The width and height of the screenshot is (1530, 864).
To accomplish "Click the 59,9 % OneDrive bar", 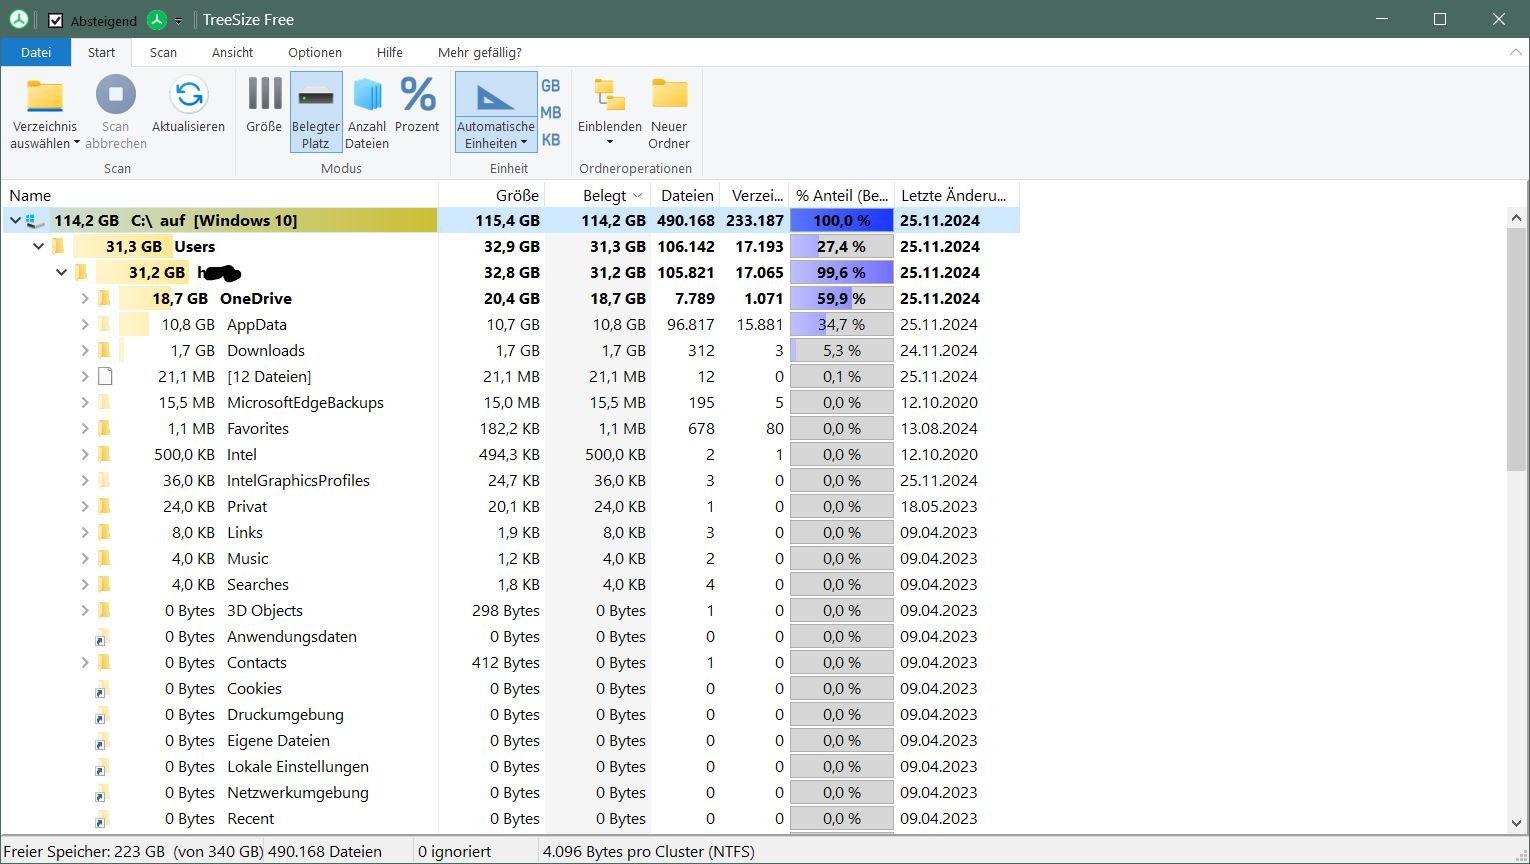I will [841, 298].
